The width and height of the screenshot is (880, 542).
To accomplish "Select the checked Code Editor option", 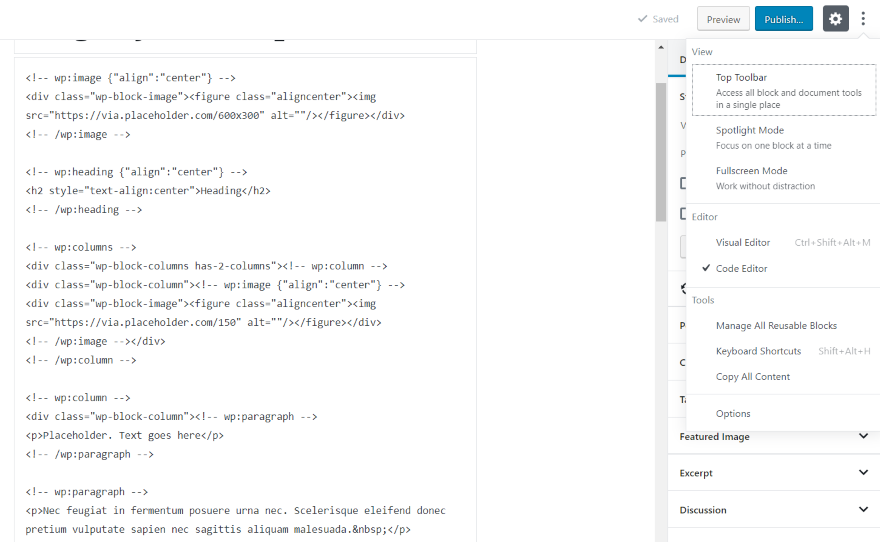I will (x=783, y=268).
